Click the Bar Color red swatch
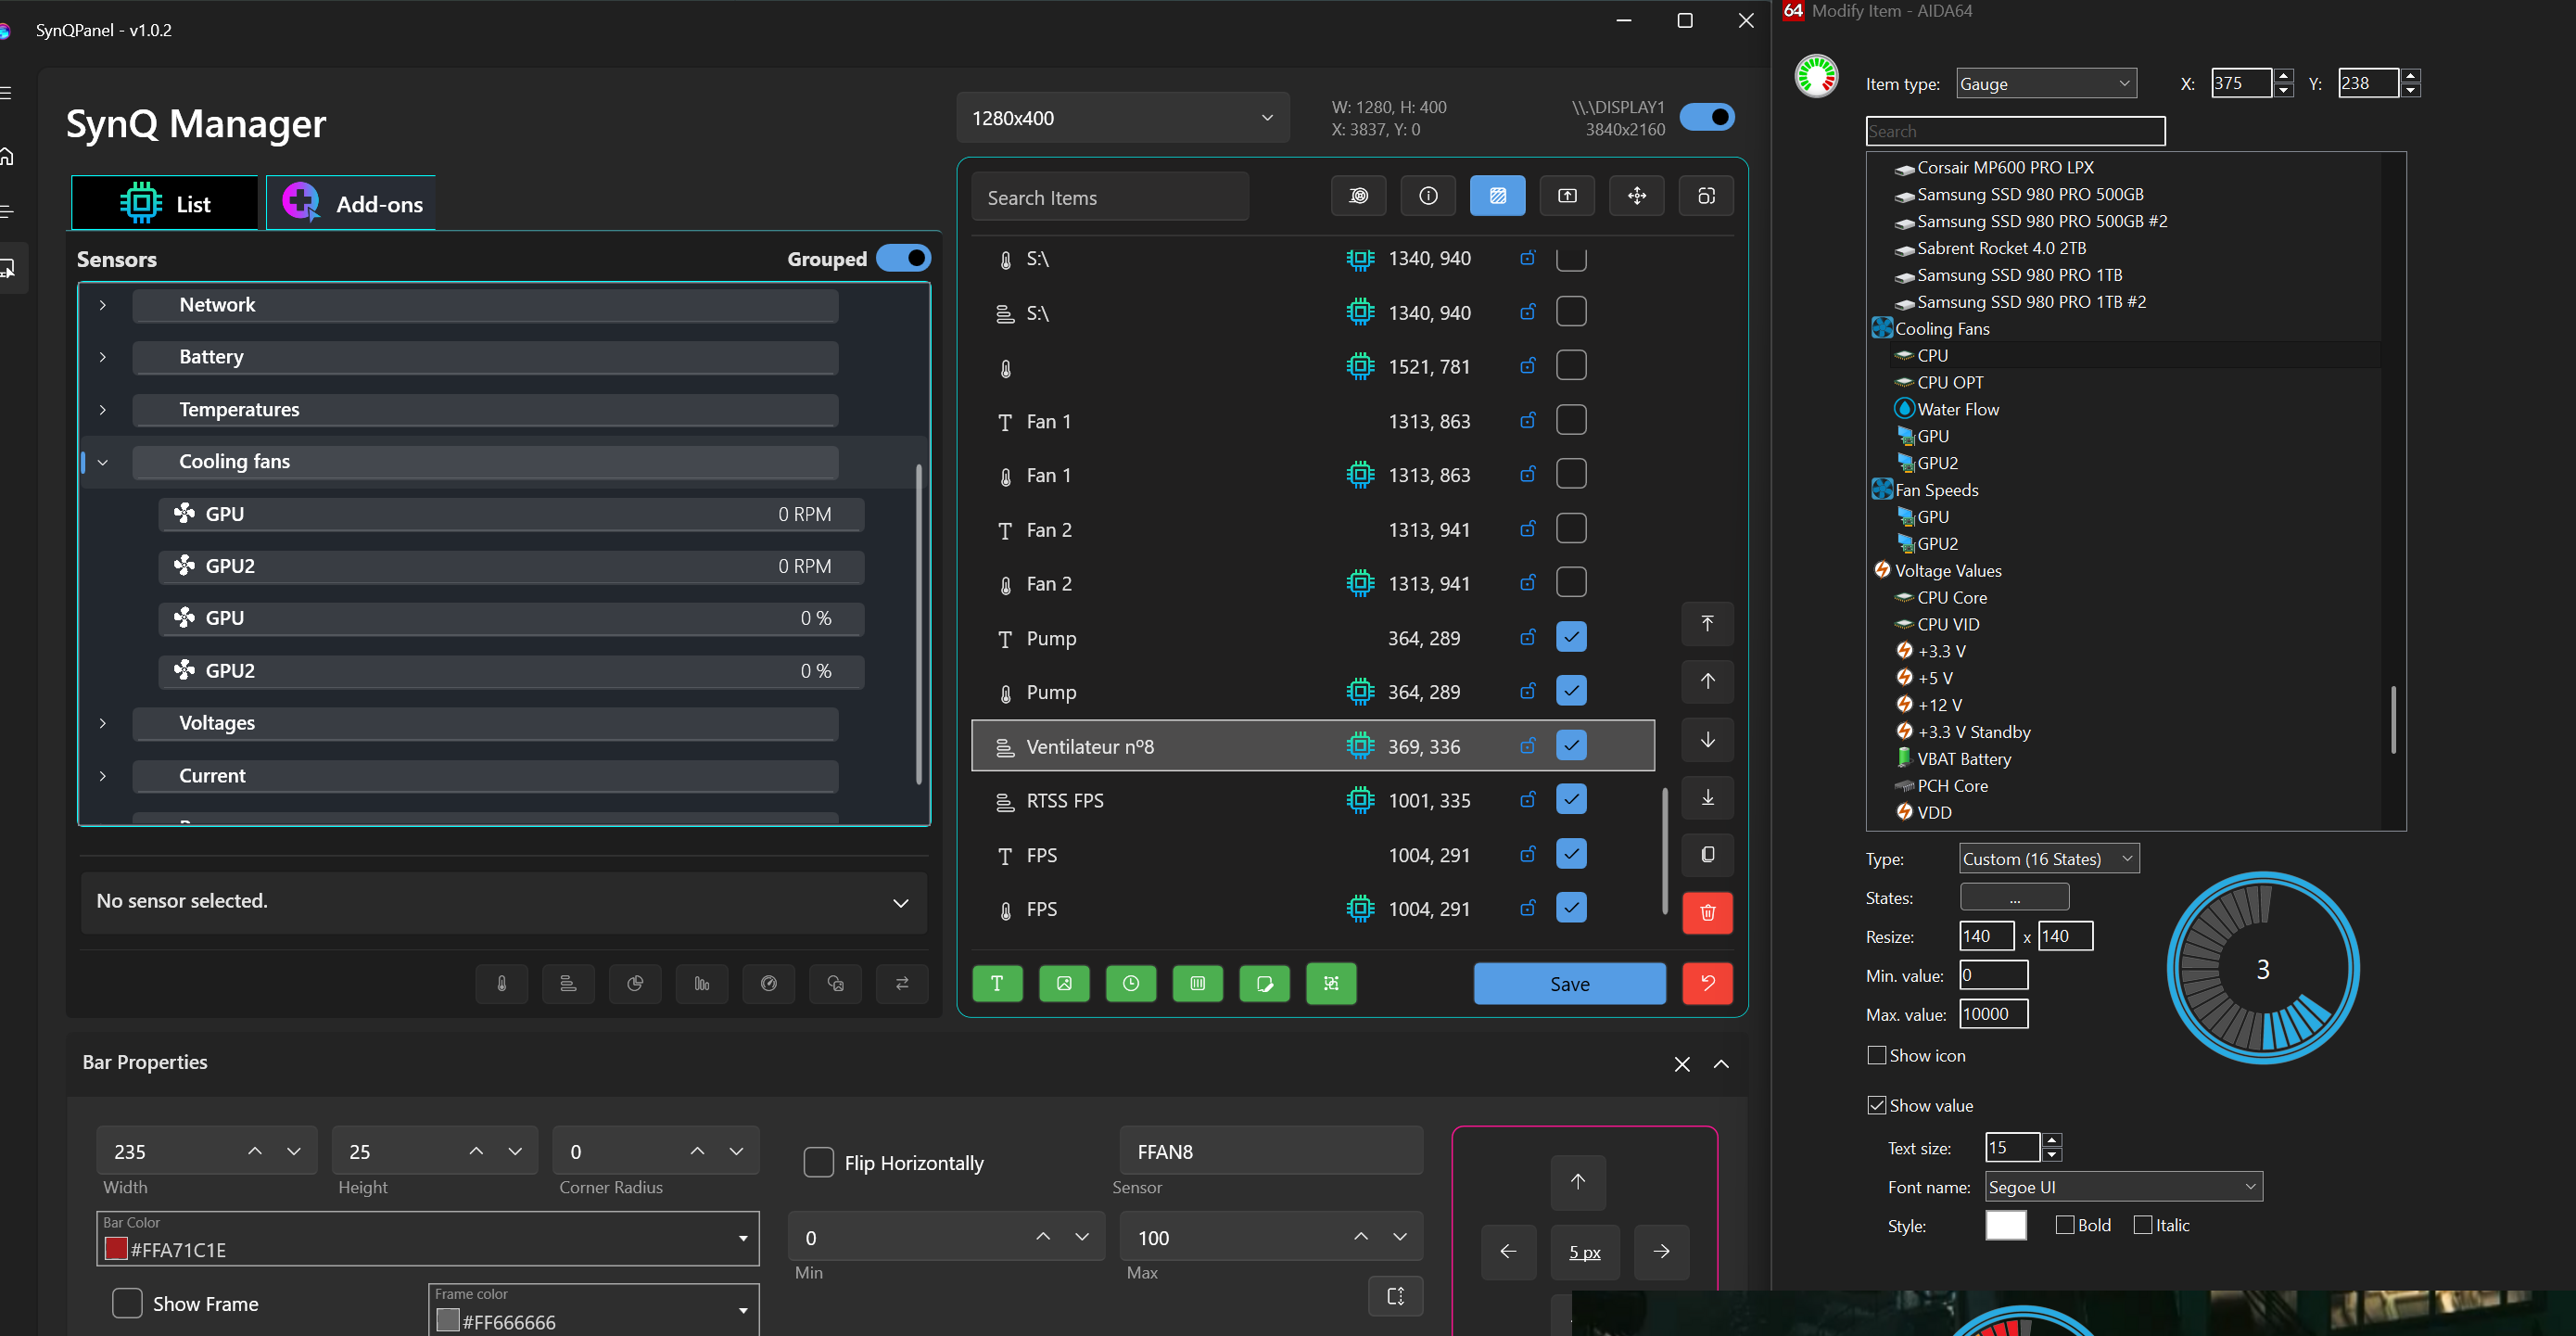Image resolution: width=2576 pixels, height=1336 pixels. (x=116, y=1249)
